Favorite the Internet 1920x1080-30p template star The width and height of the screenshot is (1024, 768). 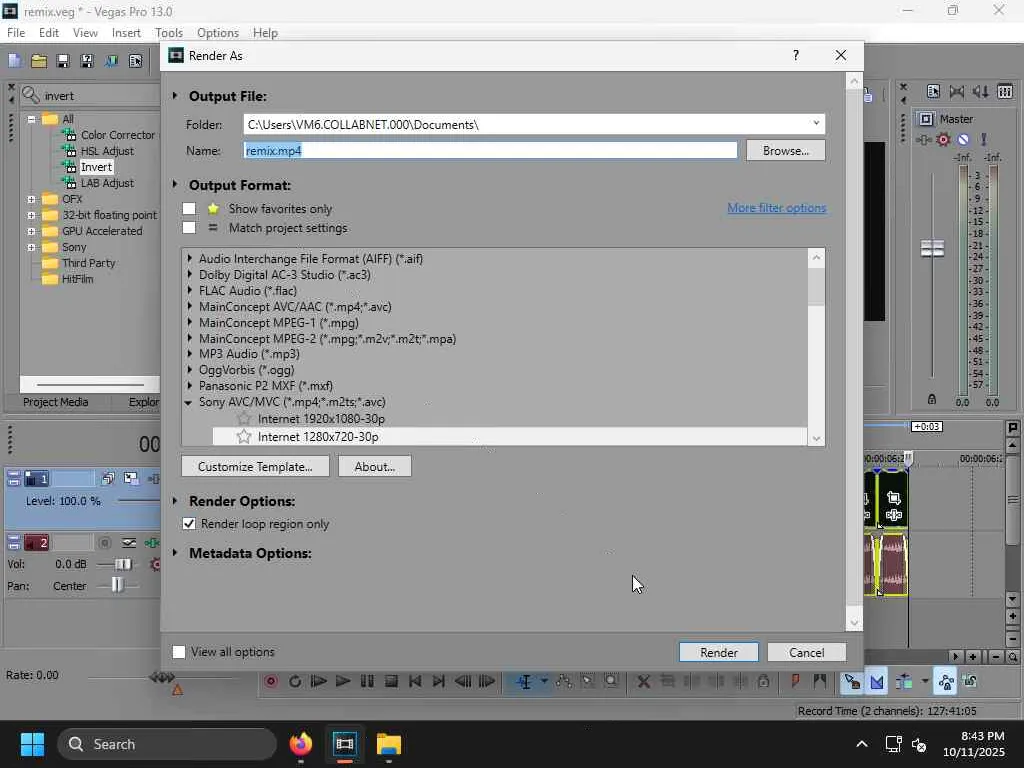coord(244,419)
